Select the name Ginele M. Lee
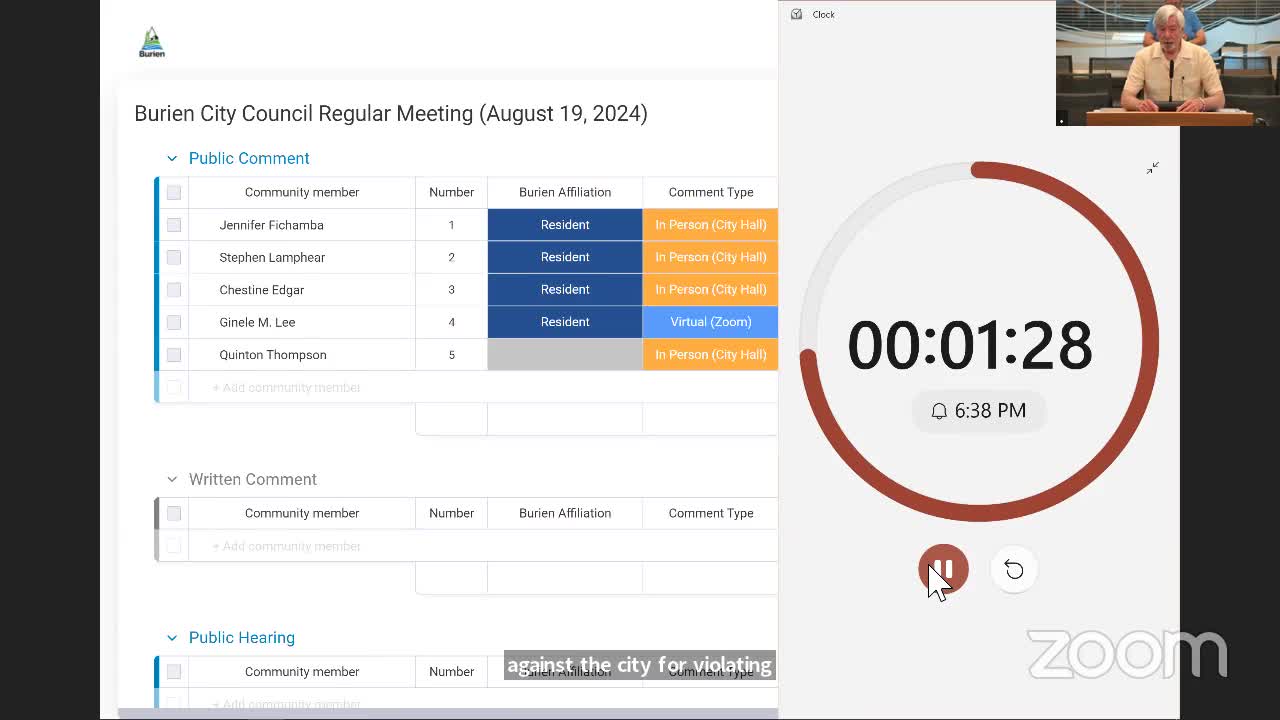This screenshot has height=720, width=1280. click(x=257, y=322)
